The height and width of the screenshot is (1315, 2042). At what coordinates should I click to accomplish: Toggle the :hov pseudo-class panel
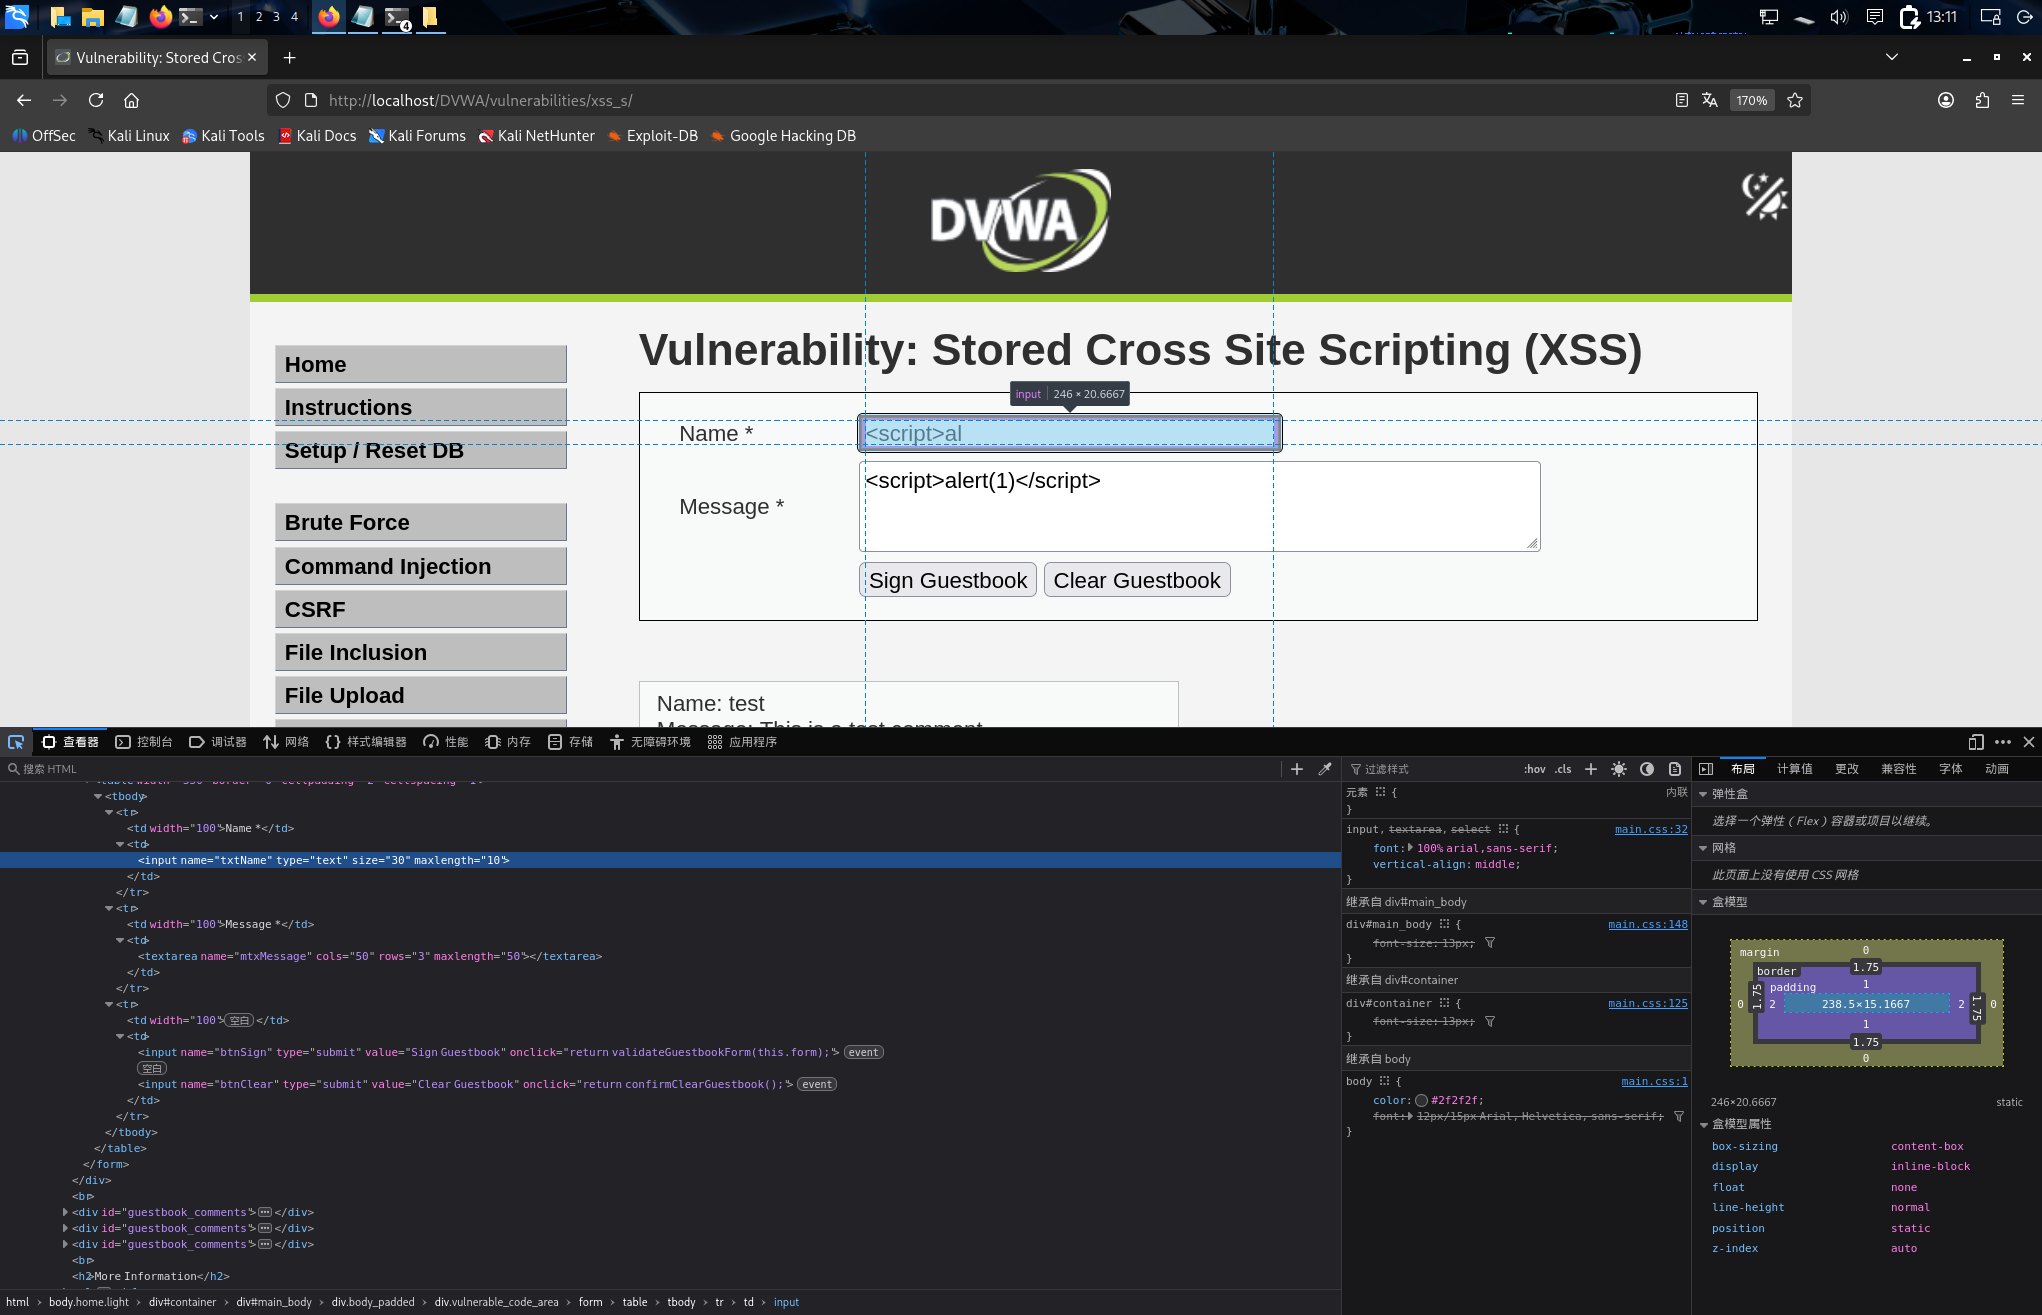click(1534, 769)
